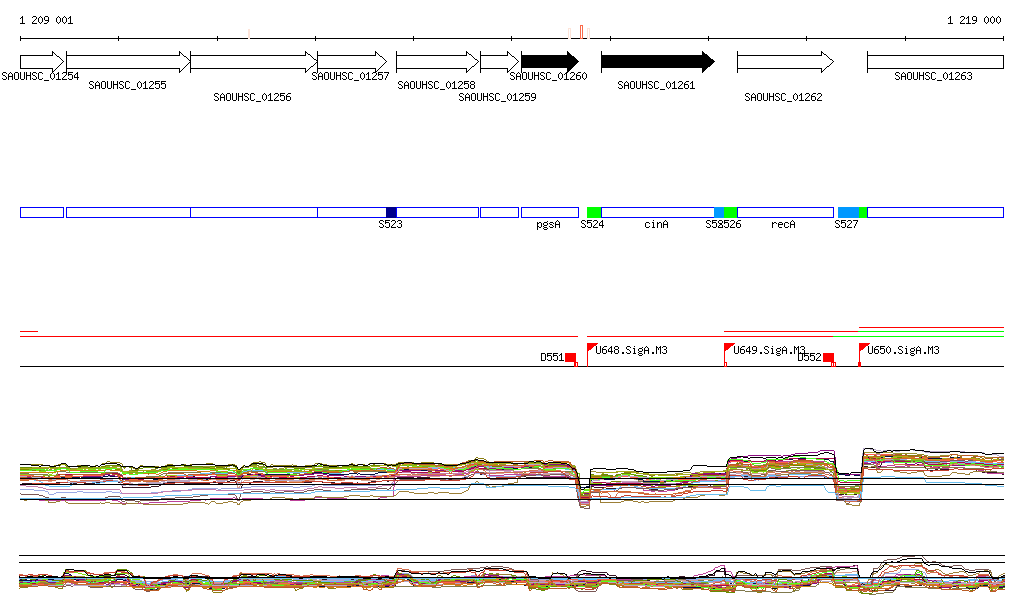Viewport: 1024px width, 611px height.
Task: Select the D551 red terminator marker
Action: point(570,358)
